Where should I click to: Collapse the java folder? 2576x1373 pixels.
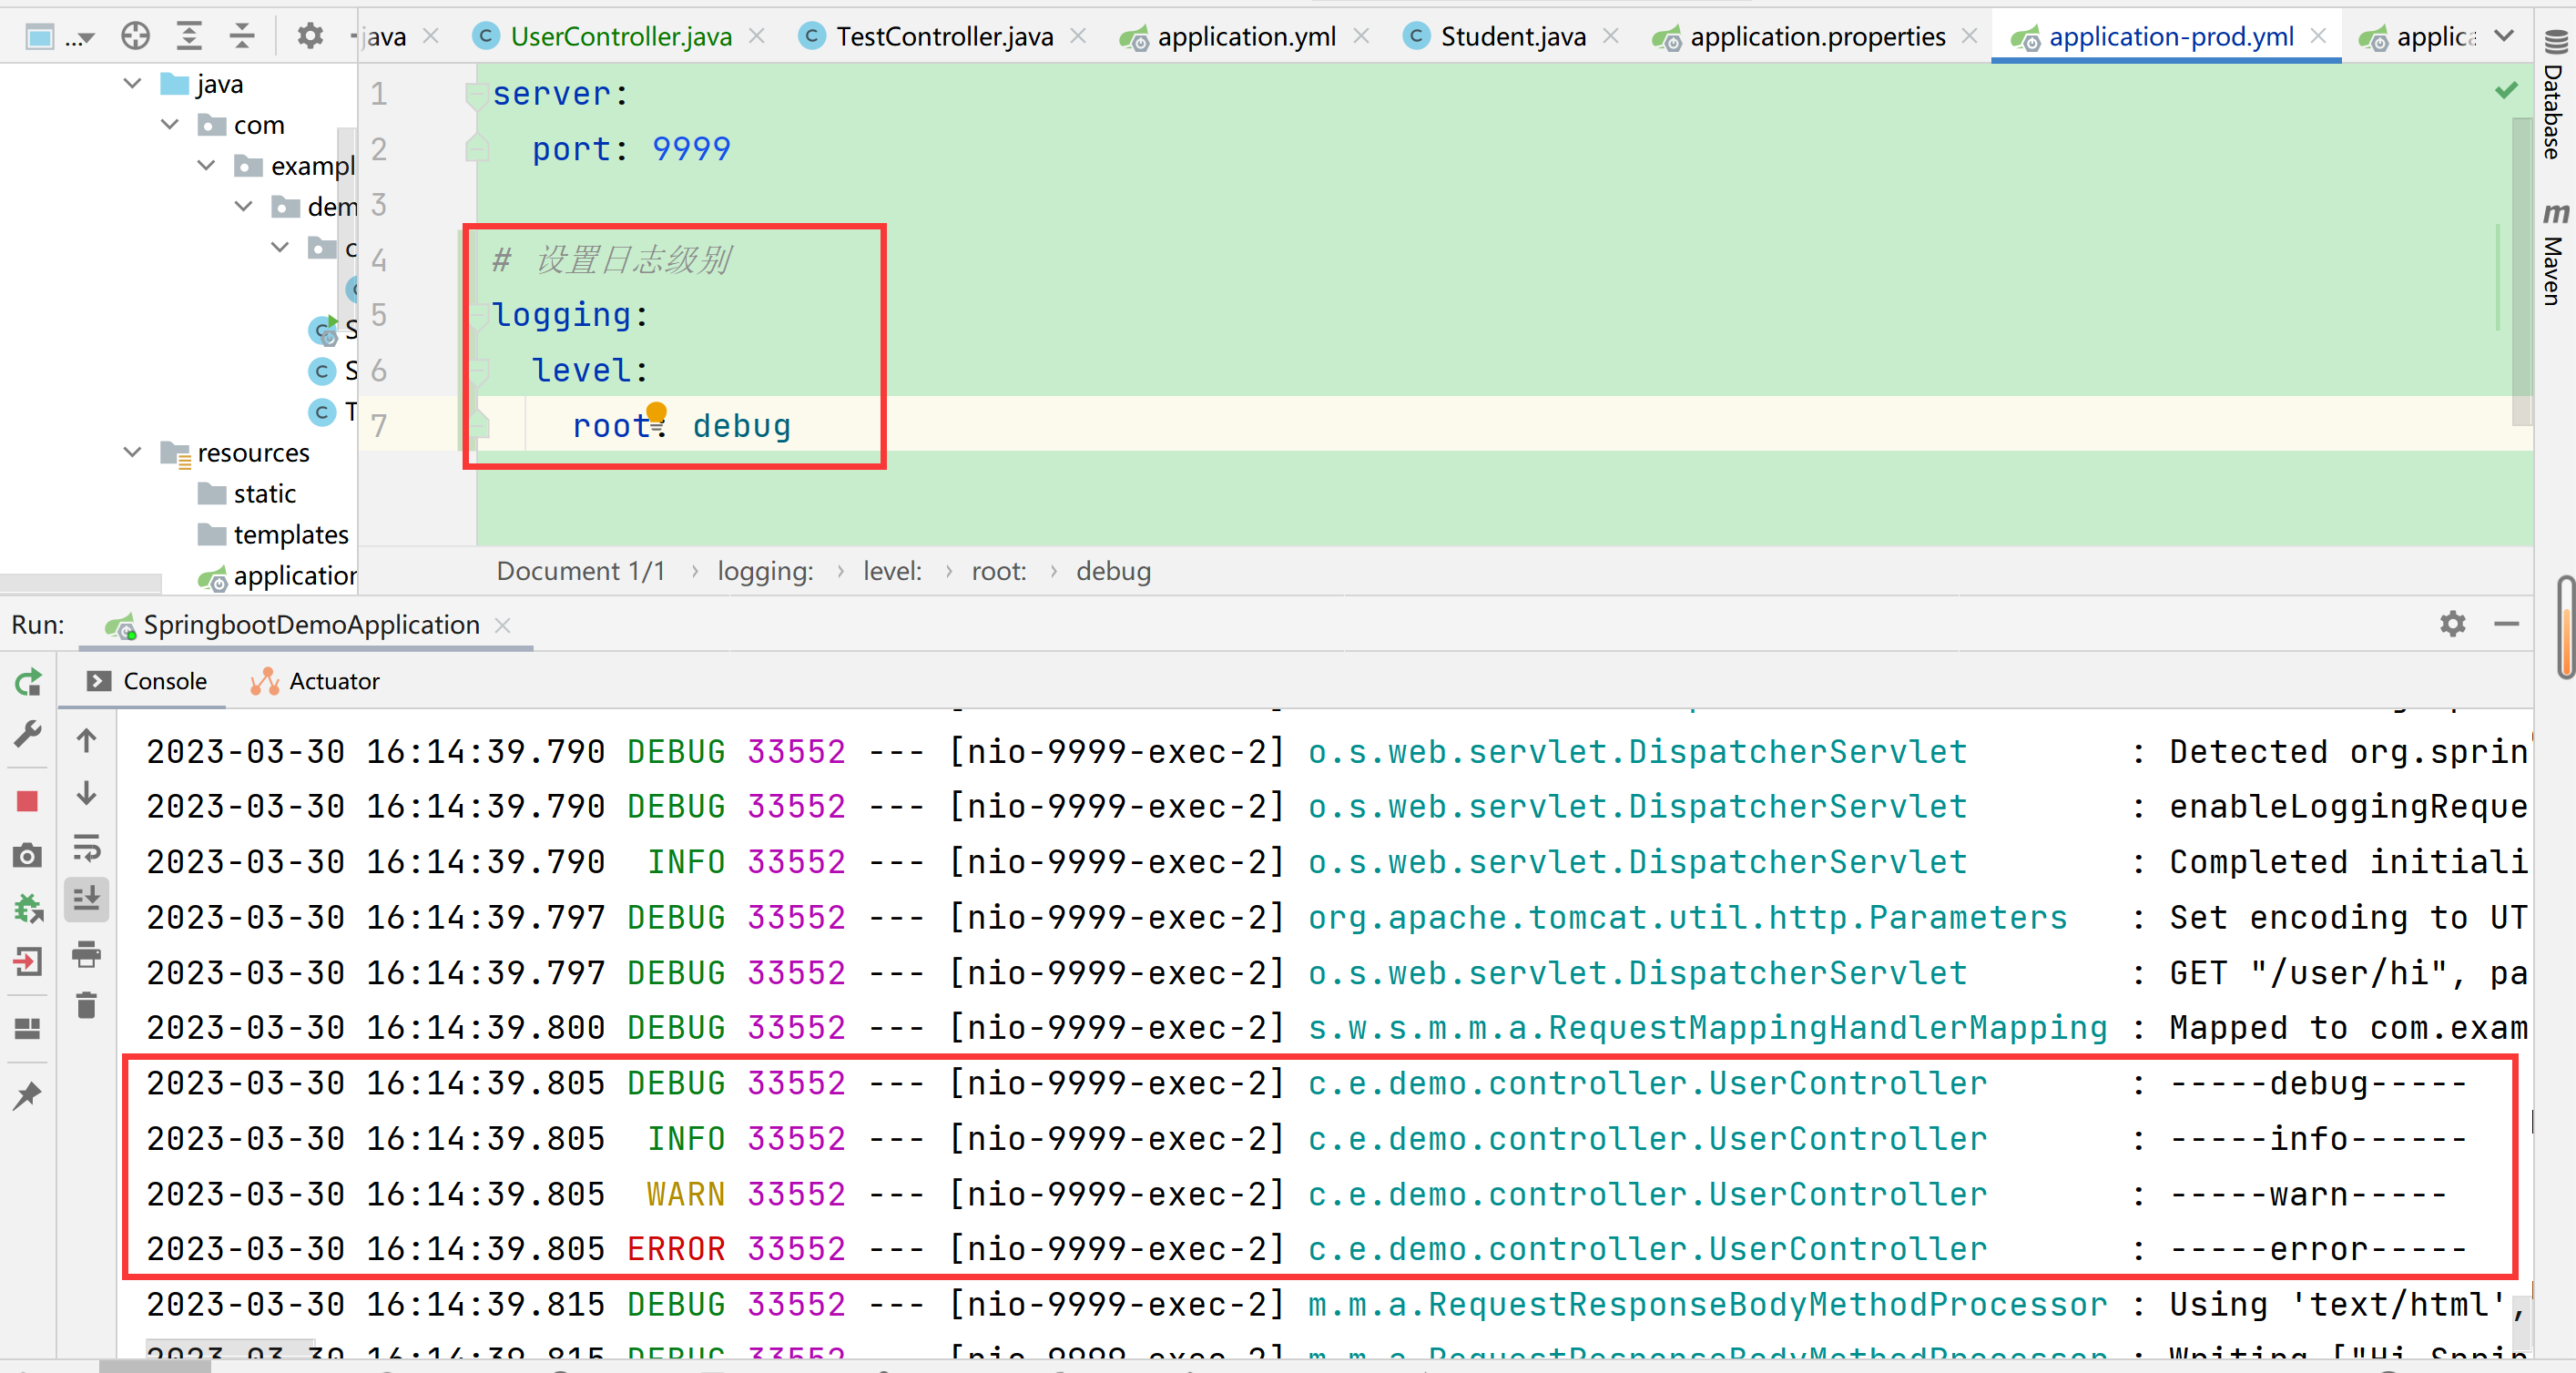coord(132,83)
